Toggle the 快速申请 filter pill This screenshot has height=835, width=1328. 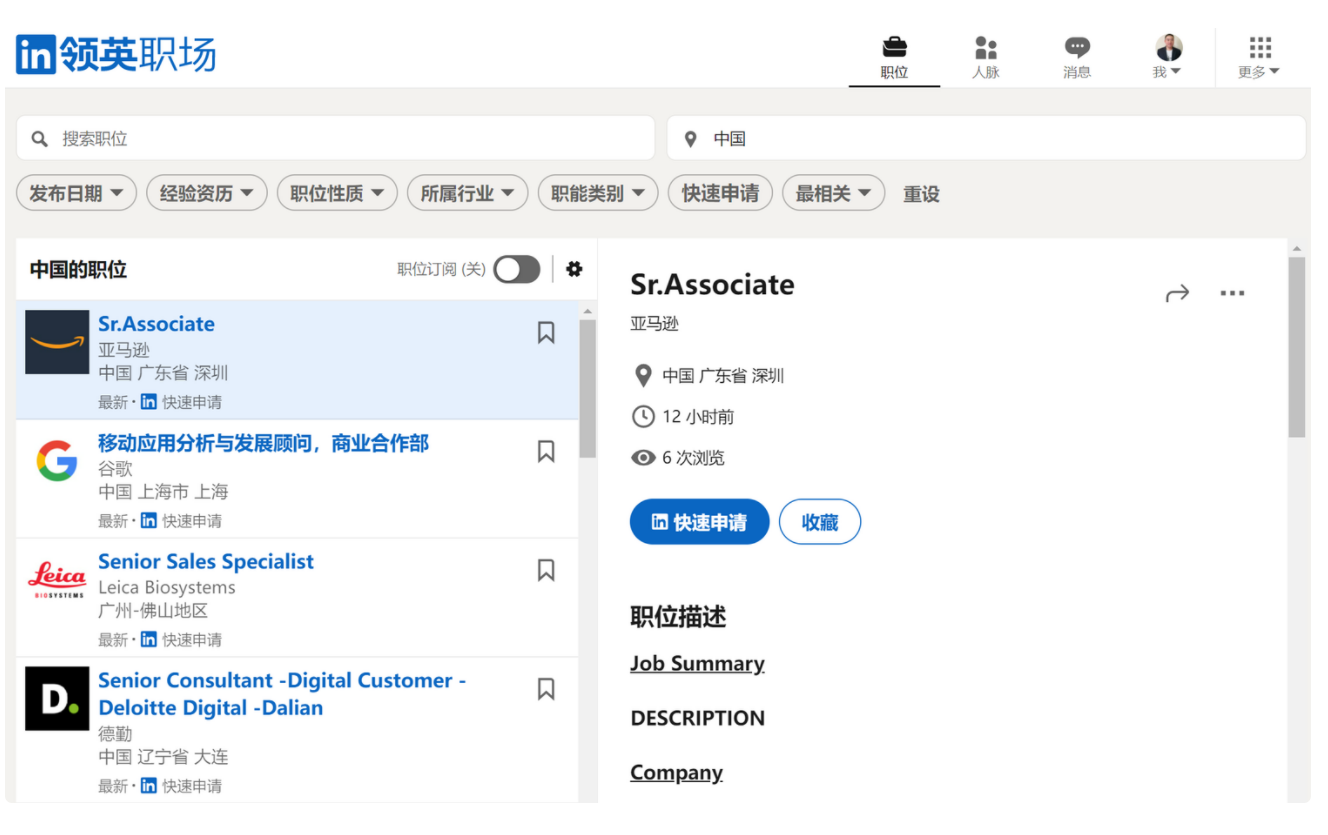click(x=720, y=193)
